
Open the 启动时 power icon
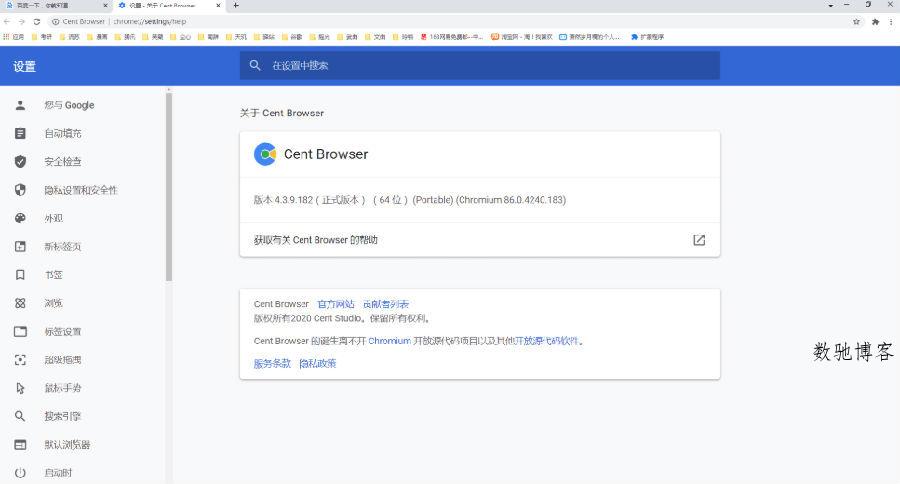pos(20,473)
